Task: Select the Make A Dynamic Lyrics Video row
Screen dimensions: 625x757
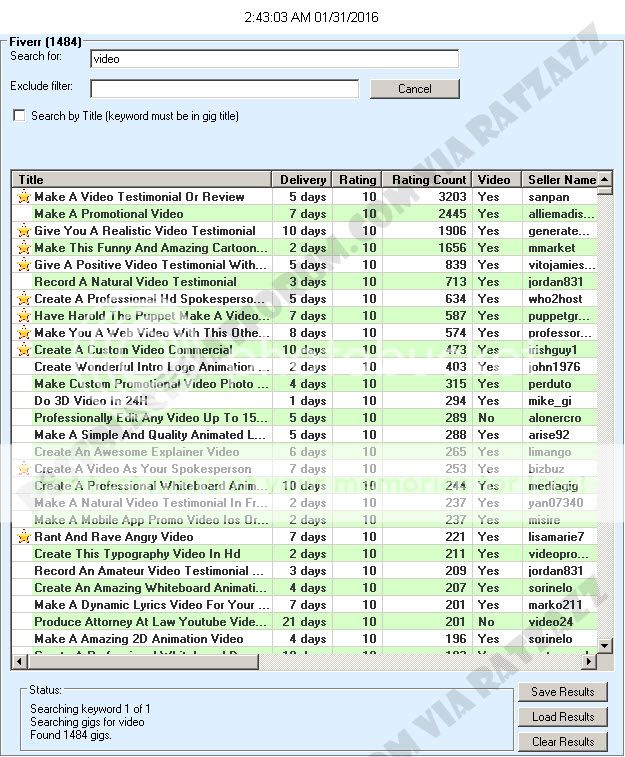Action: point(305,605)
